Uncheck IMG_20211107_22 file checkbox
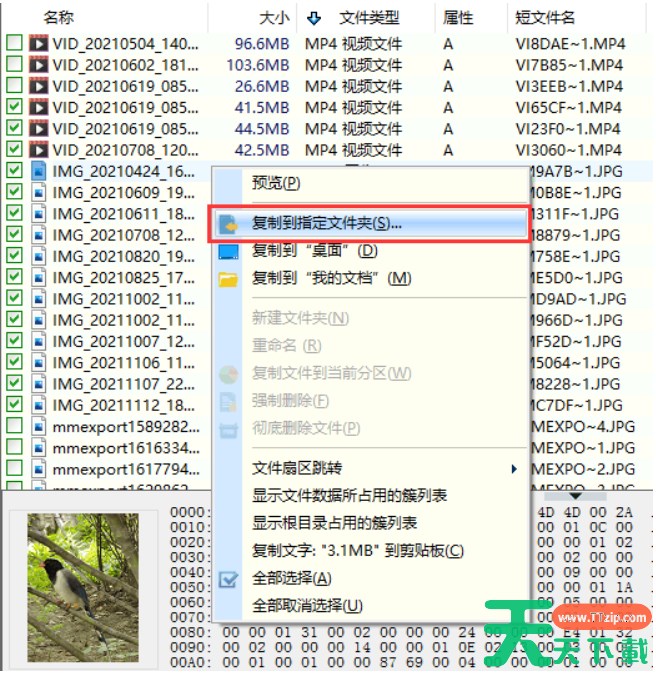 click(15, 383)
